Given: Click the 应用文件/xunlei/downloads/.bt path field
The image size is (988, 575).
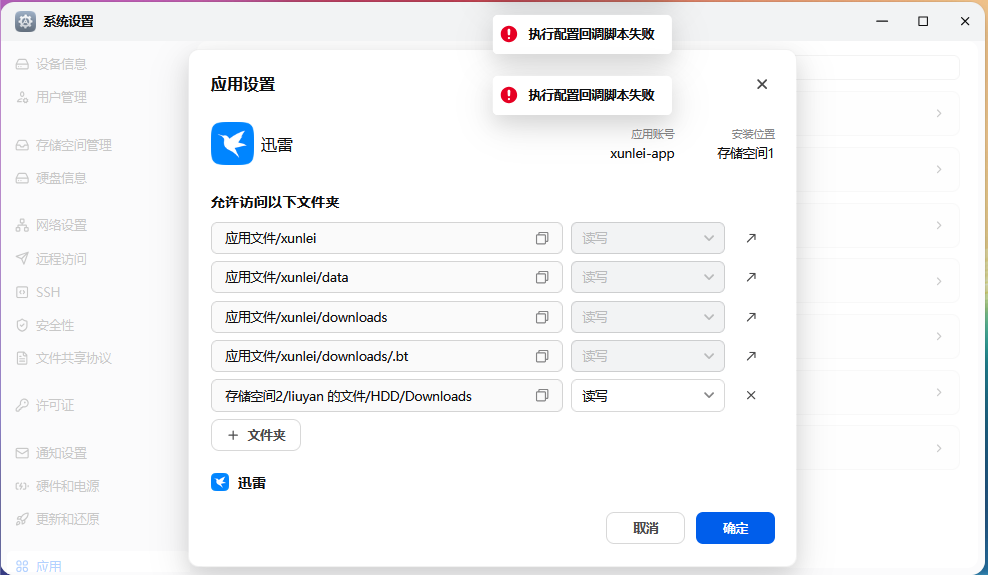Looking at the screenshot, I should (387, 356).
